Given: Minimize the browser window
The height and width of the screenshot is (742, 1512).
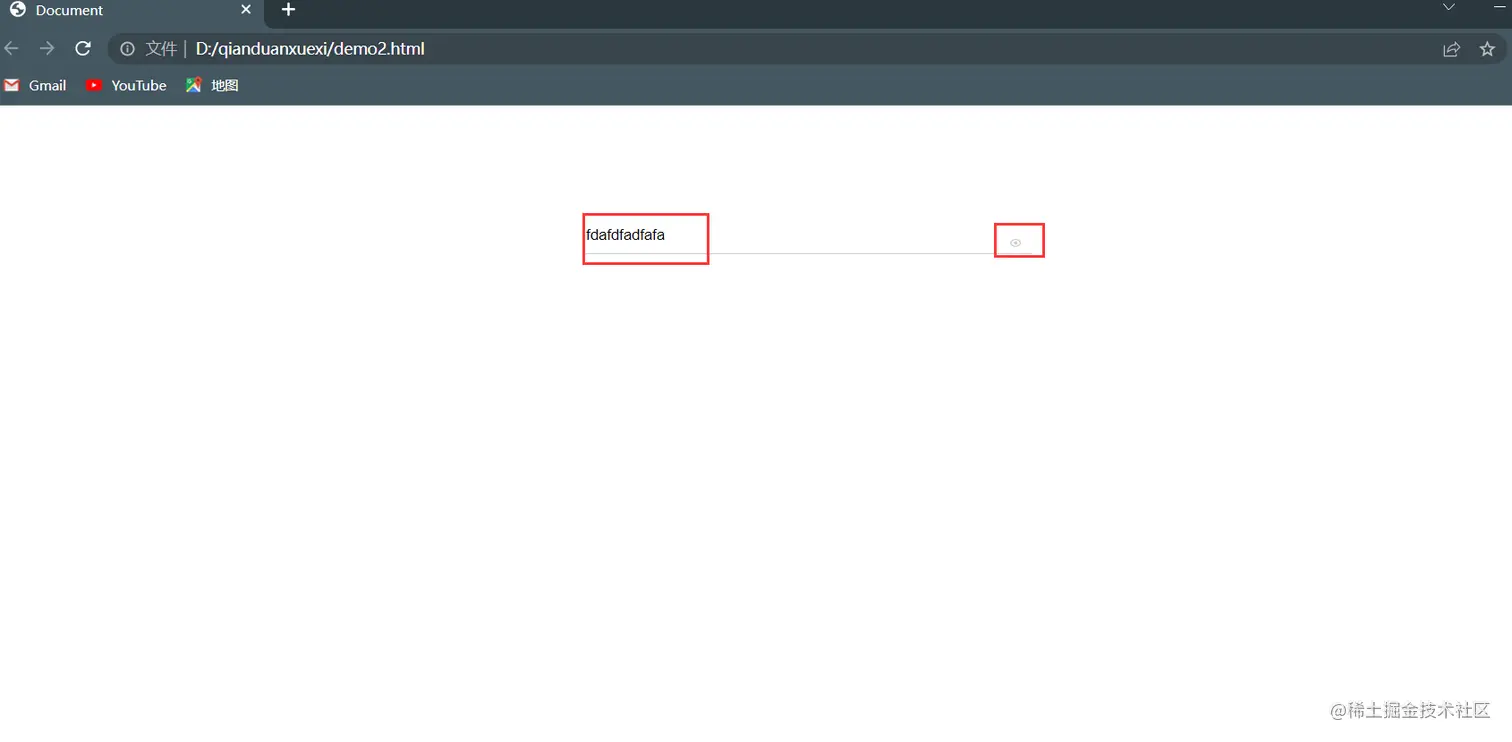Looking at the screenshot, I should coord(1499,8).
